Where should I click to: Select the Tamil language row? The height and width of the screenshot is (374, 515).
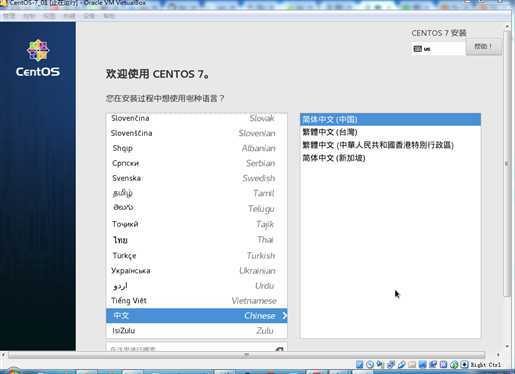tap(196, 193)
